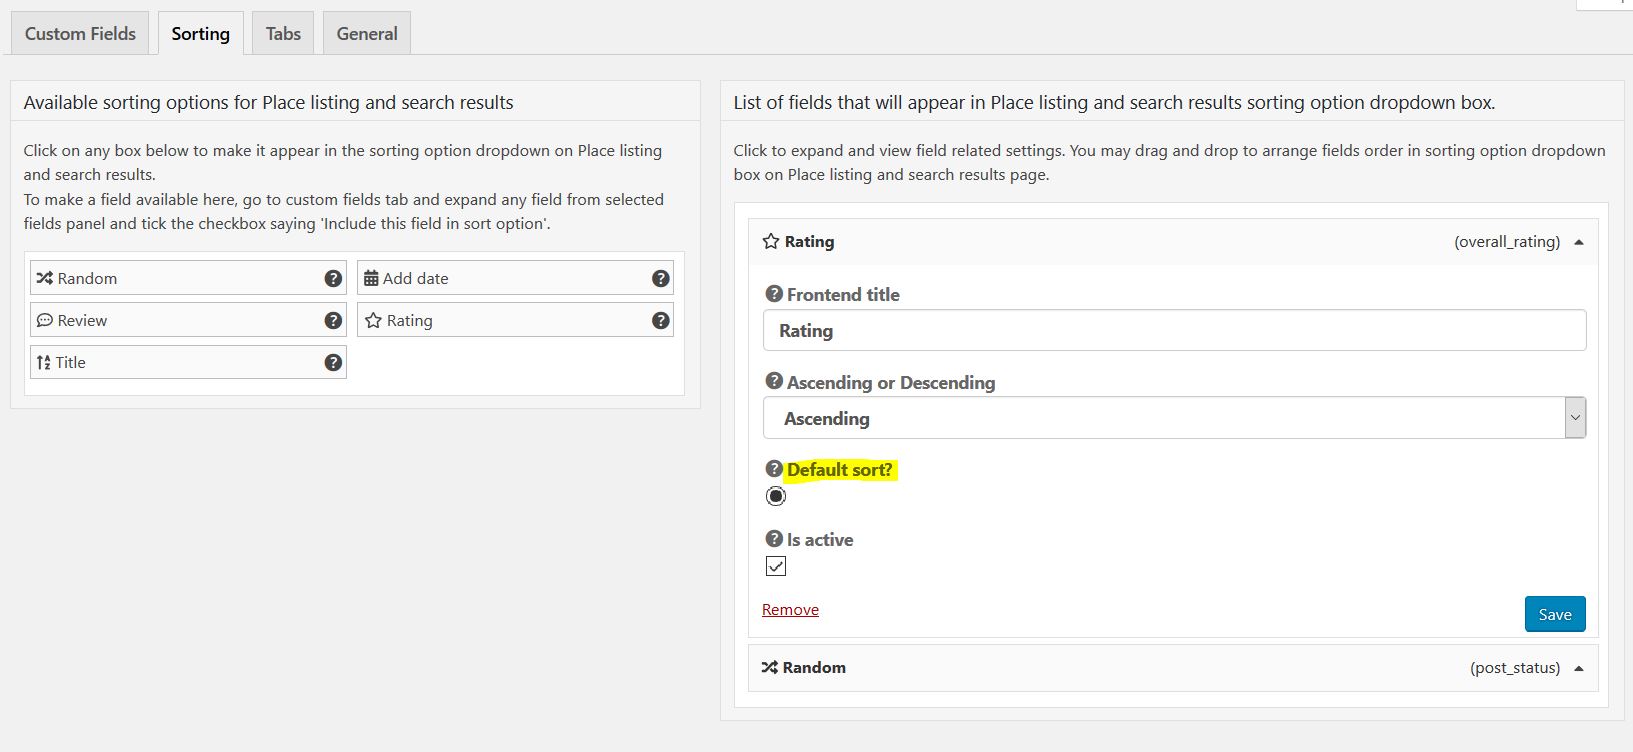Image resolution: width=1633 pixels, height=752 pixels.
Task: Click the comment bubble icon beside Review
Action: point(45,320)
